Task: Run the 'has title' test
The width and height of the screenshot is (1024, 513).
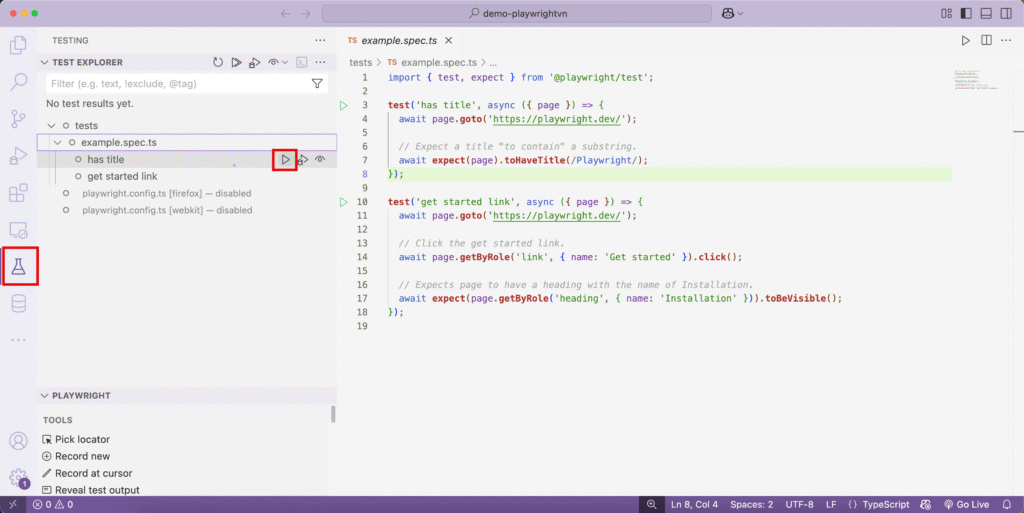Action: (x=285, y=159)
